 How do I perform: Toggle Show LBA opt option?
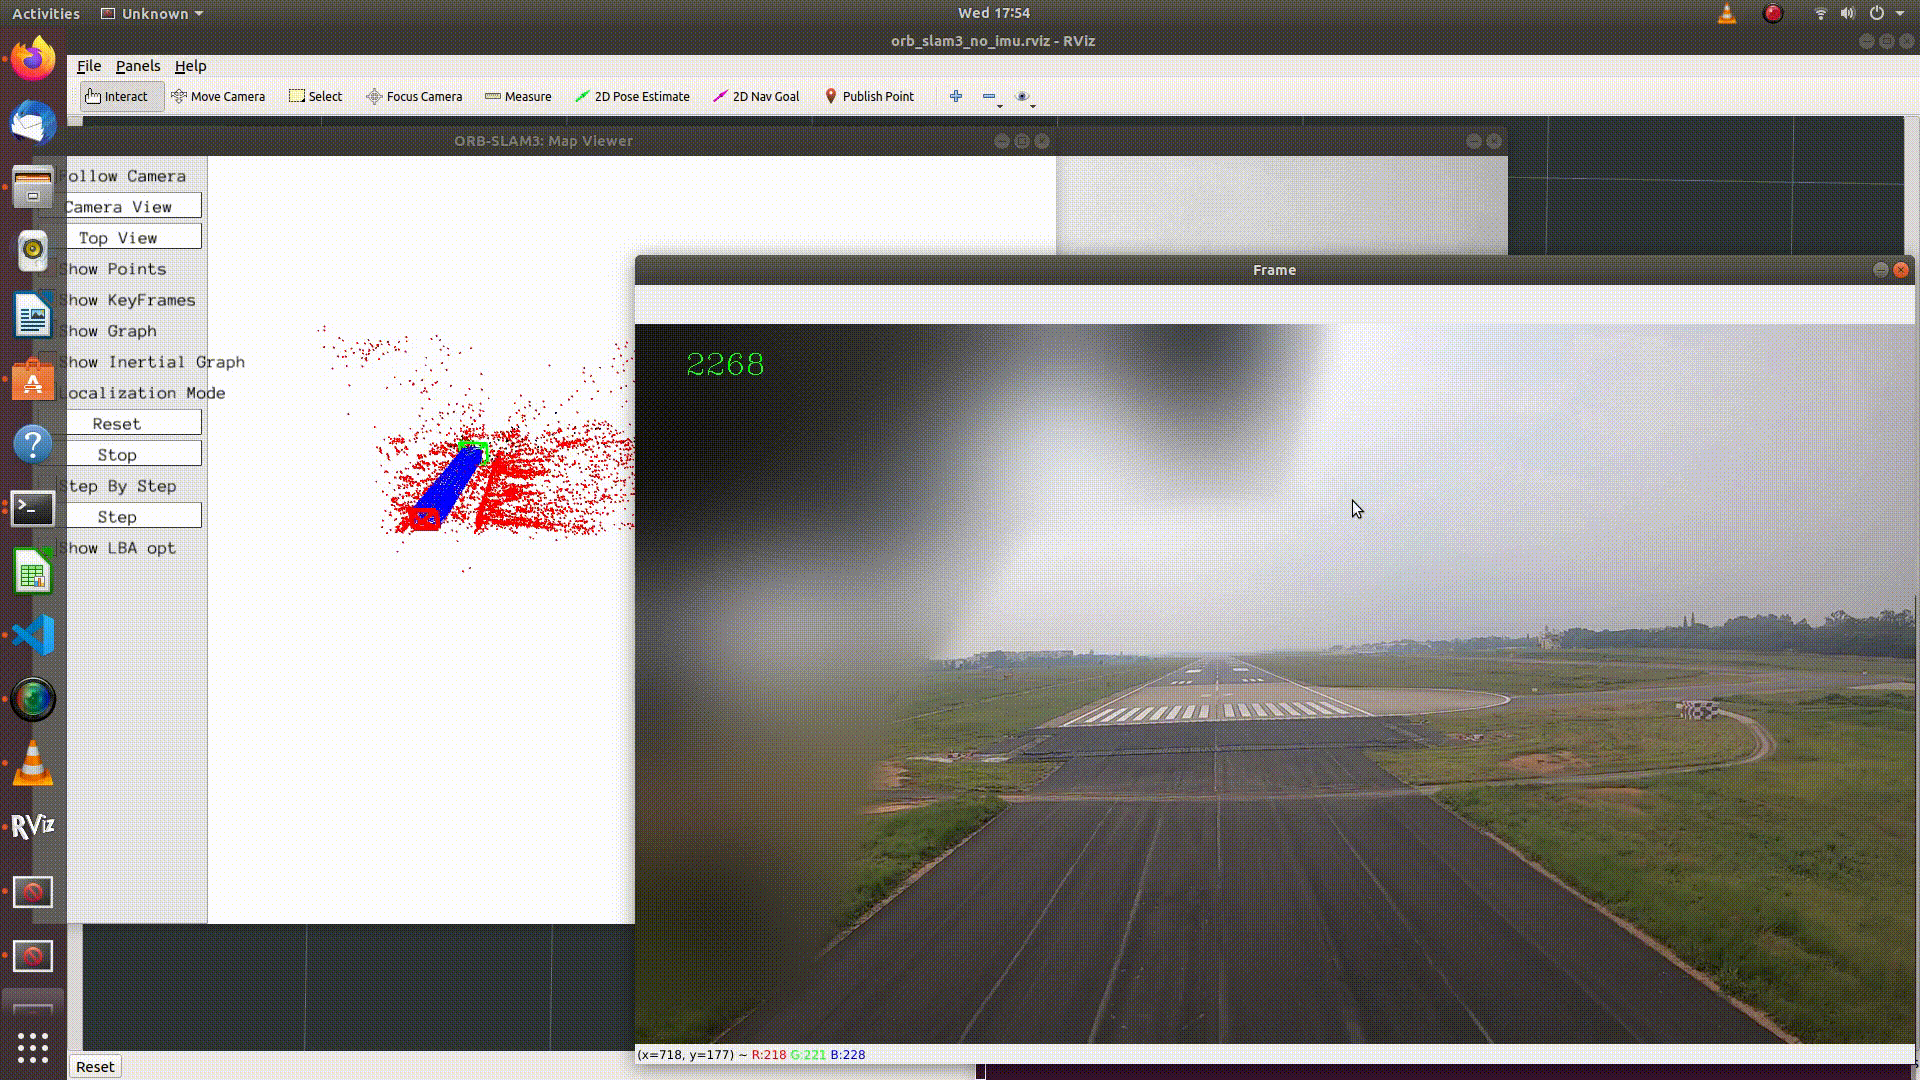click(117, 548)
